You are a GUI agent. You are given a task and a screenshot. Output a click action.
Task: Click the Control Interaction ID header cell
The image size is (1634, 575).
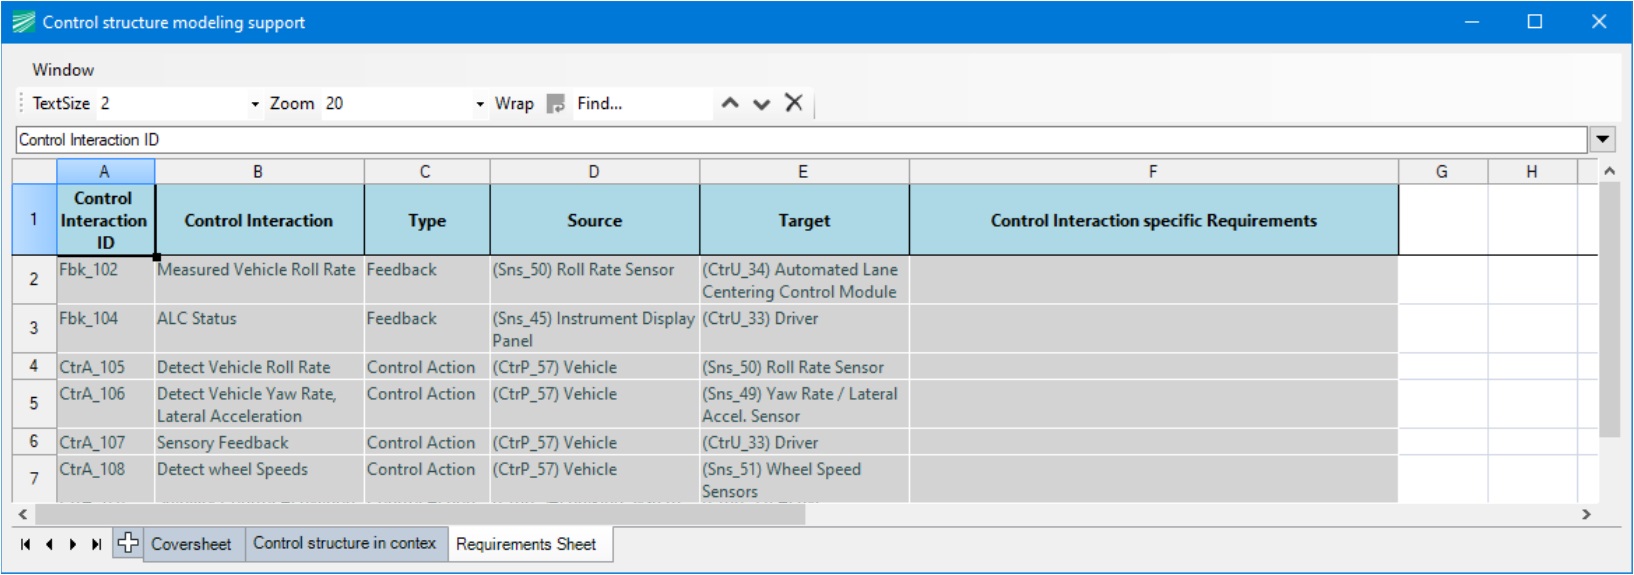coord(105,220)
